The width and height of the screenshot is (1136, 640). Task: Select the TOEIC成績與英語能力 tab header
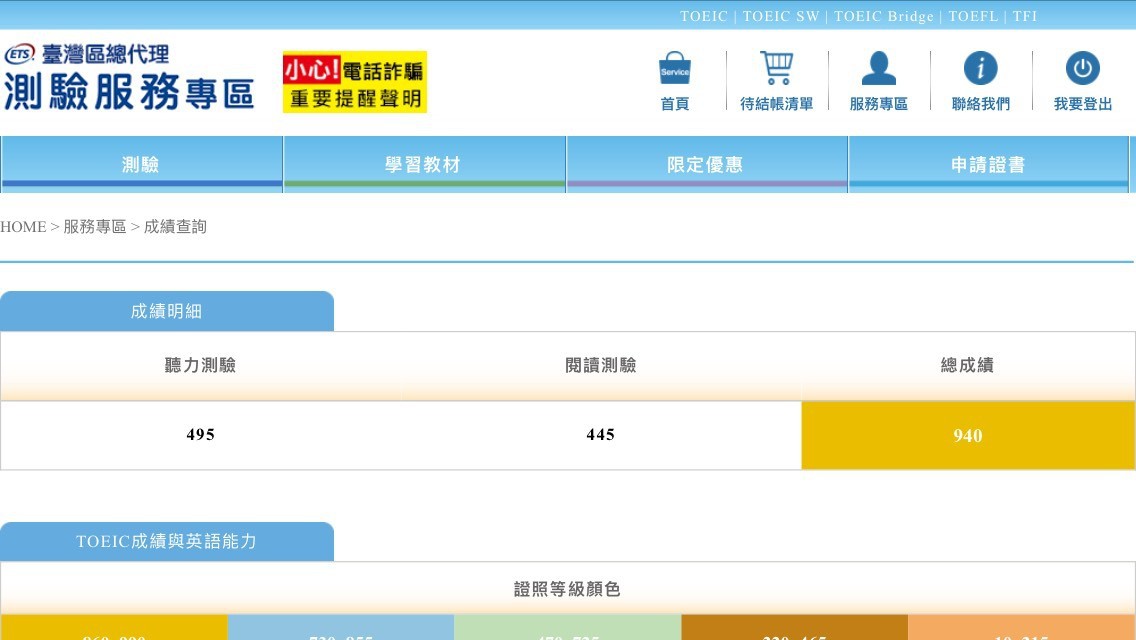click(x=167, y=541)
